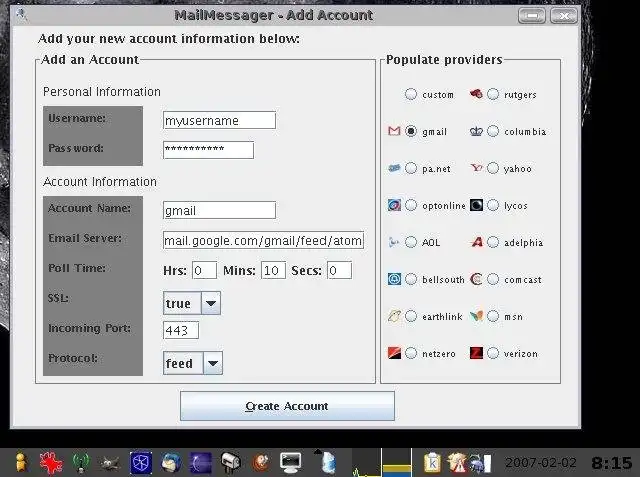Image resolution: width=640 pixels, height=477 pixels.
Task: Pick the netzero radio button
Action: click(x=411, y=353)
